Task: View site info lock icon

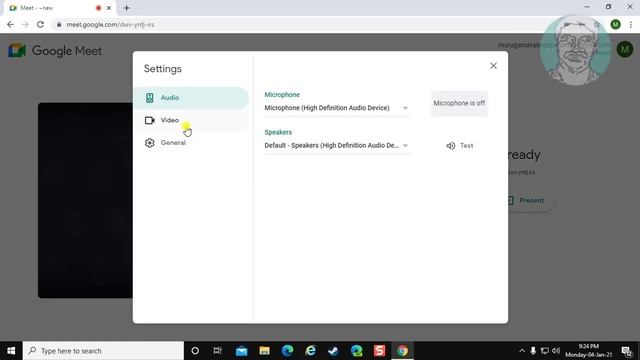Action: tap(59, 24)
